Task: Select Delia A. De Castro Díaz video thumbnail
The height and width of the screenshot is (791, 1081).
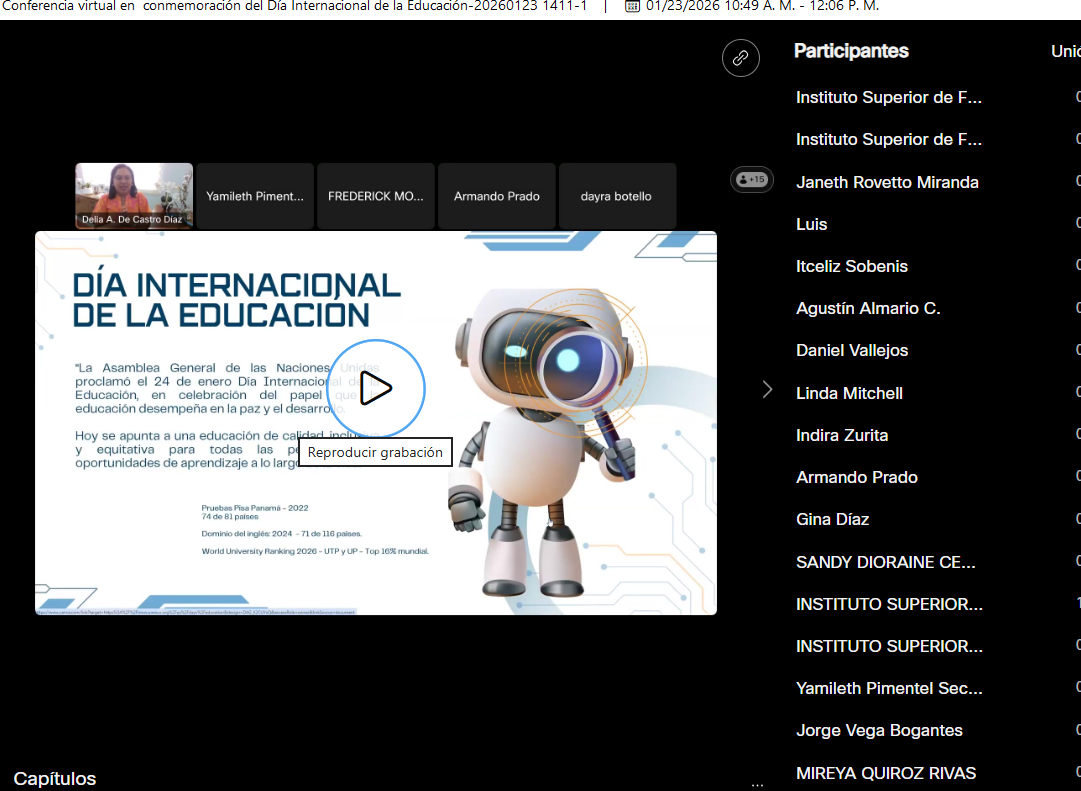Action: pyautogui.click(x=134, y=196)
